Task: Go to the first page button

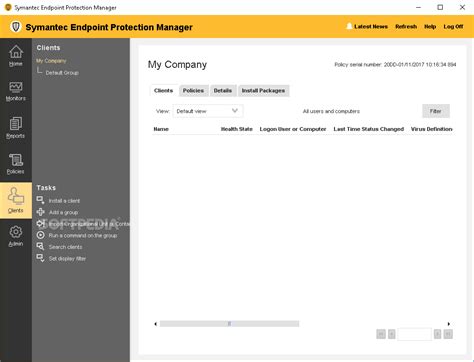Action: 381,334
